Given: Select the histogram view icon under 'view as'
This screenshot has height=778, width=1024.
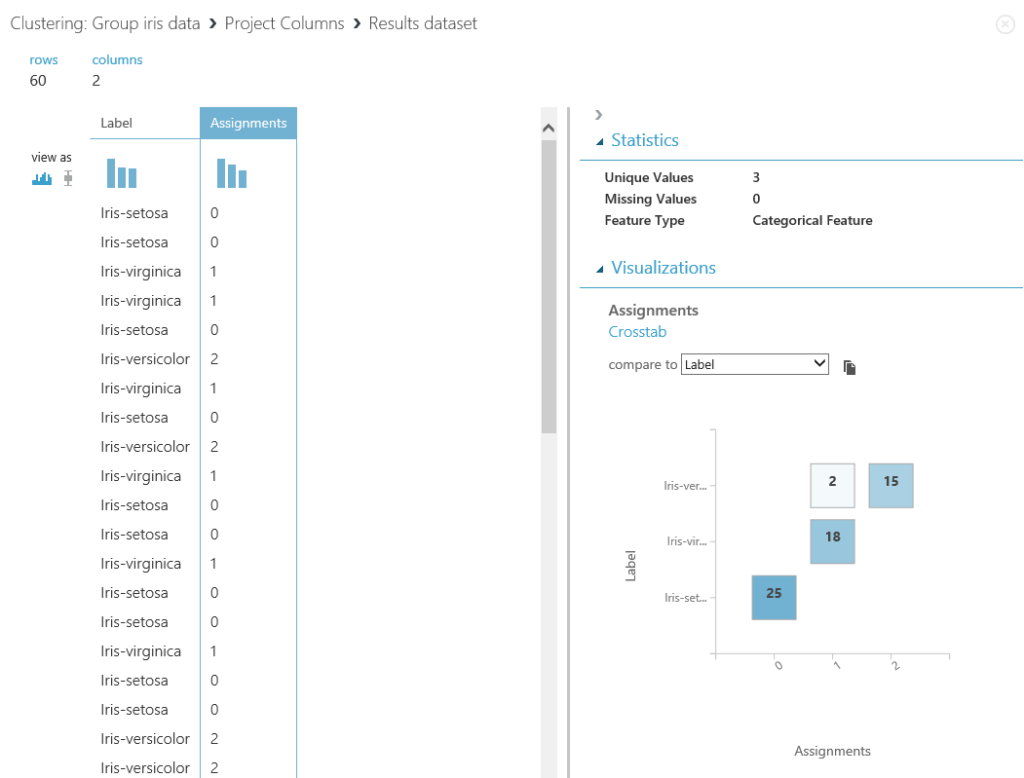Looking at the screenshot, I should point(41,176).
